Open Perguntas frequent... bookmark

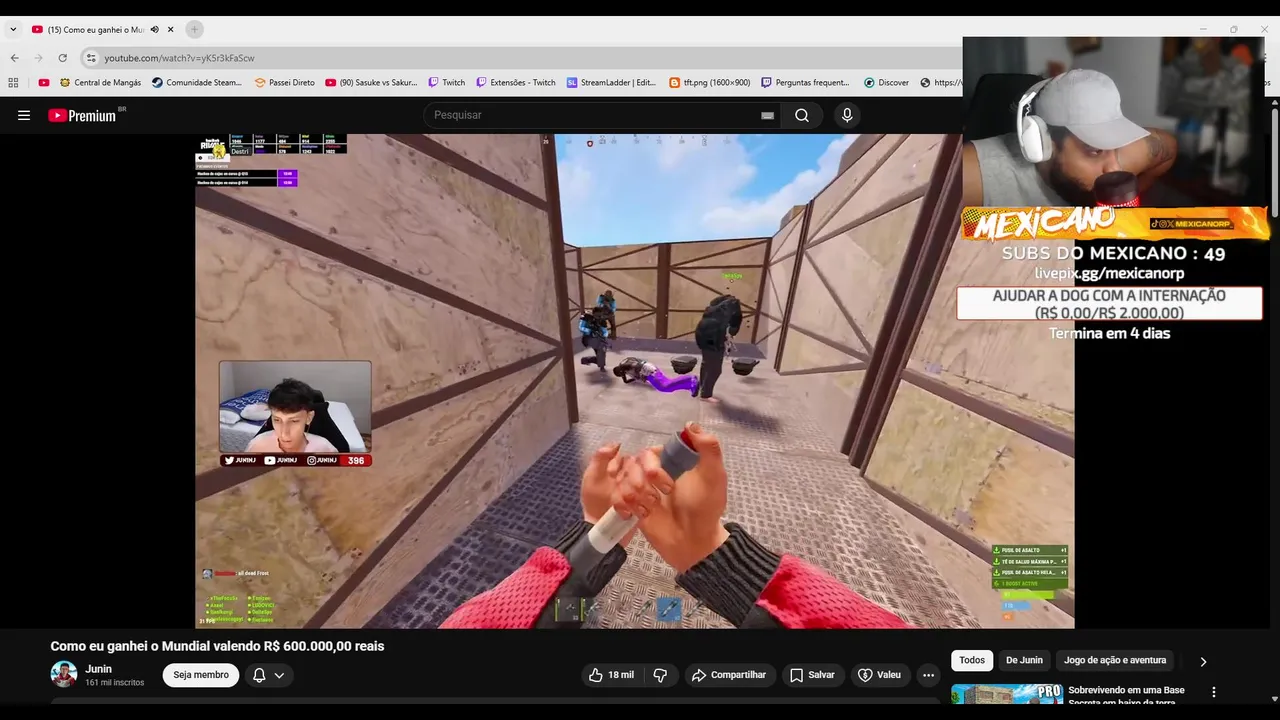click(x=805, y=83)
